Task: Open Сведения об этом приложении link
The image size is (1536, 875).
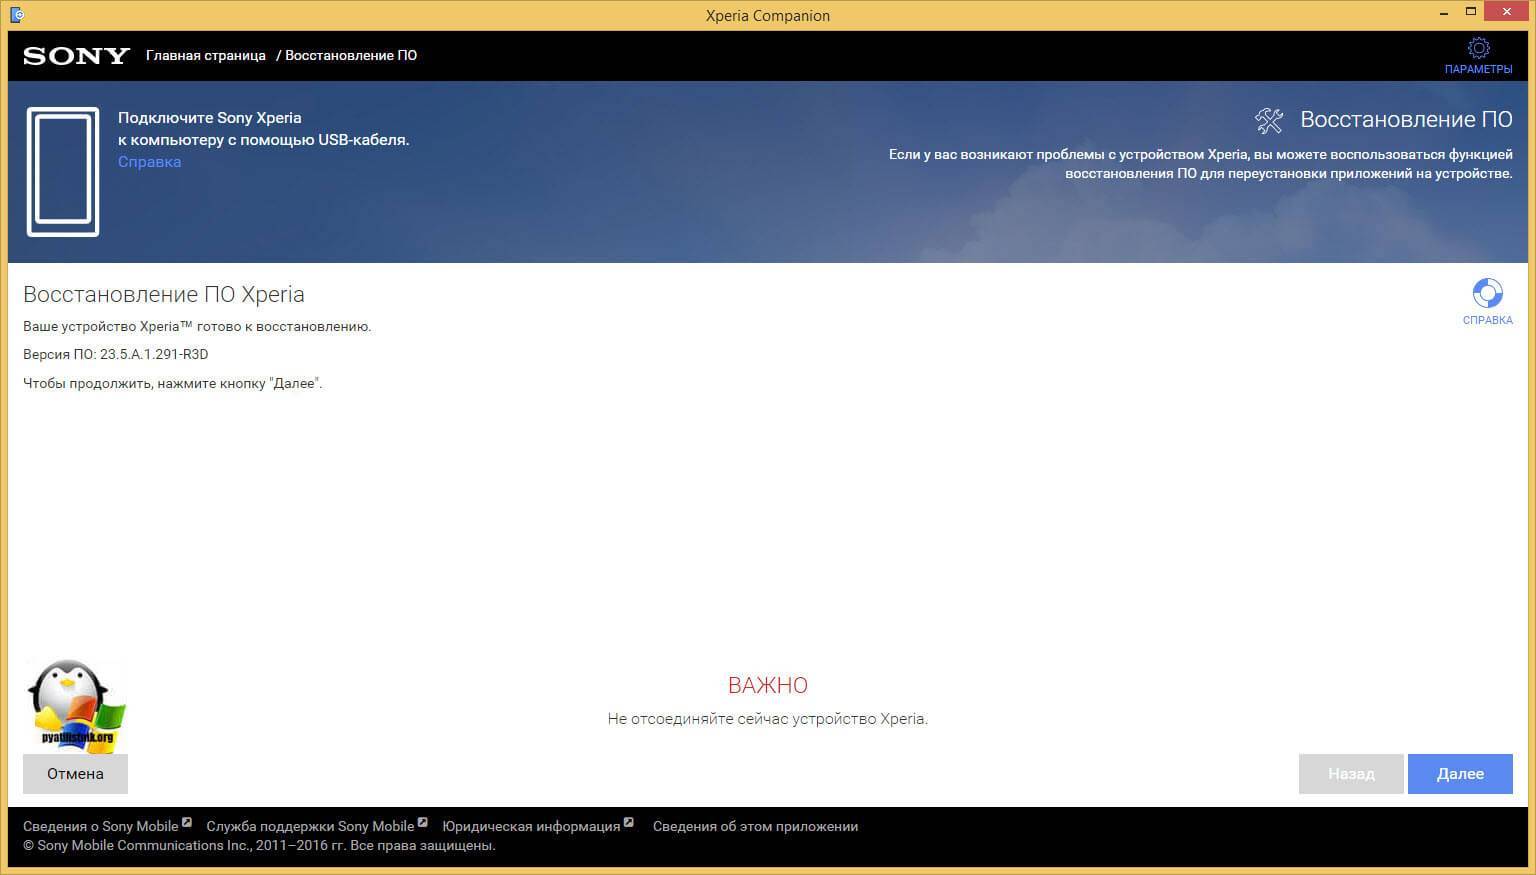Action: click(x=755, y=826)
